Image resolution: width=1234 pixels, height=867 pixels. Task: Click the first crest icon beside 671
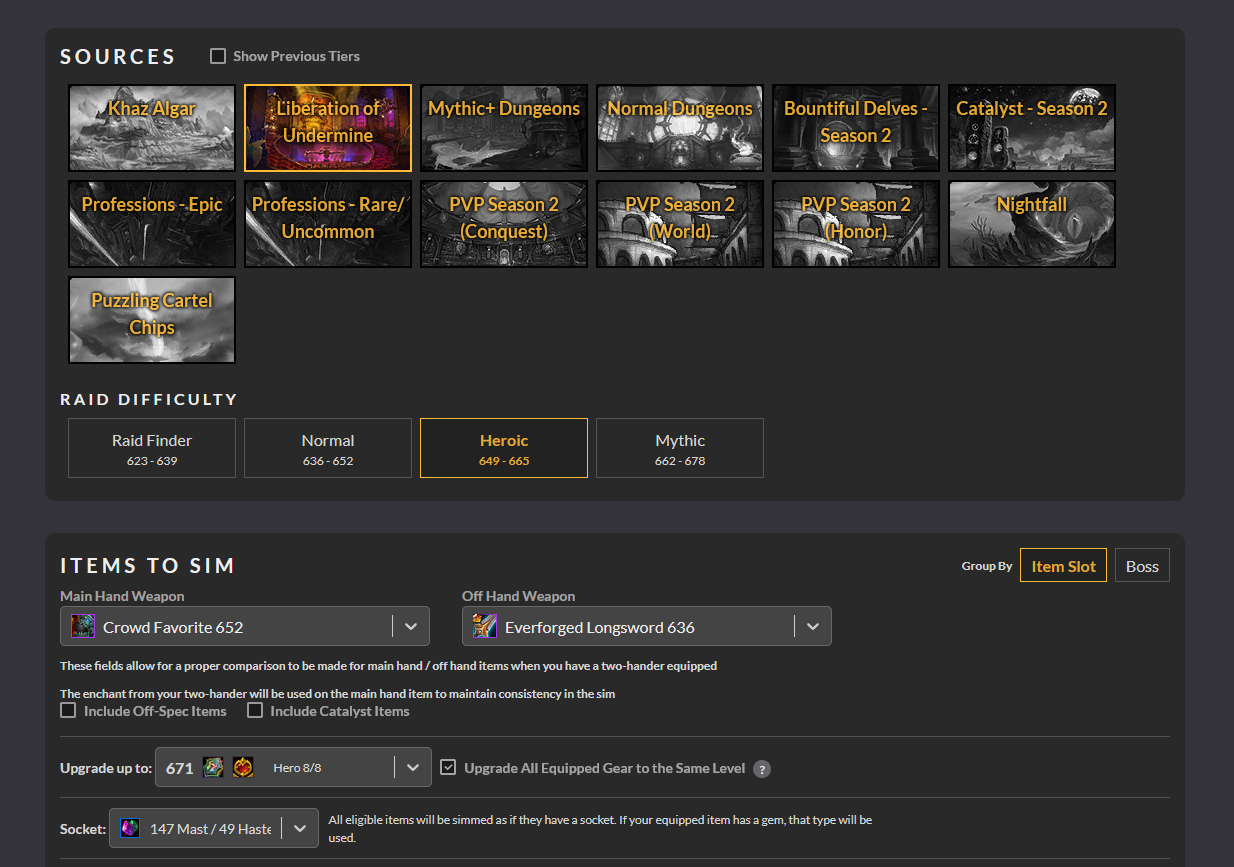pyautogui.click(x=213, y=768)
